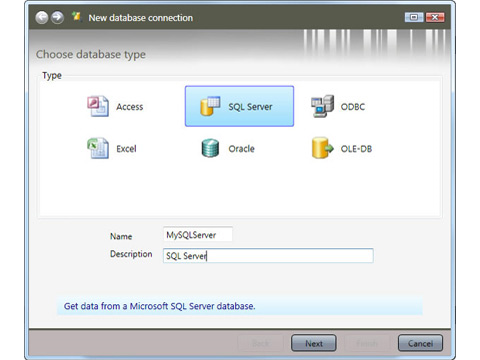Choose the SQL Server database icon
This screenshot has width=480, height=360.
(x=210, y=106)
